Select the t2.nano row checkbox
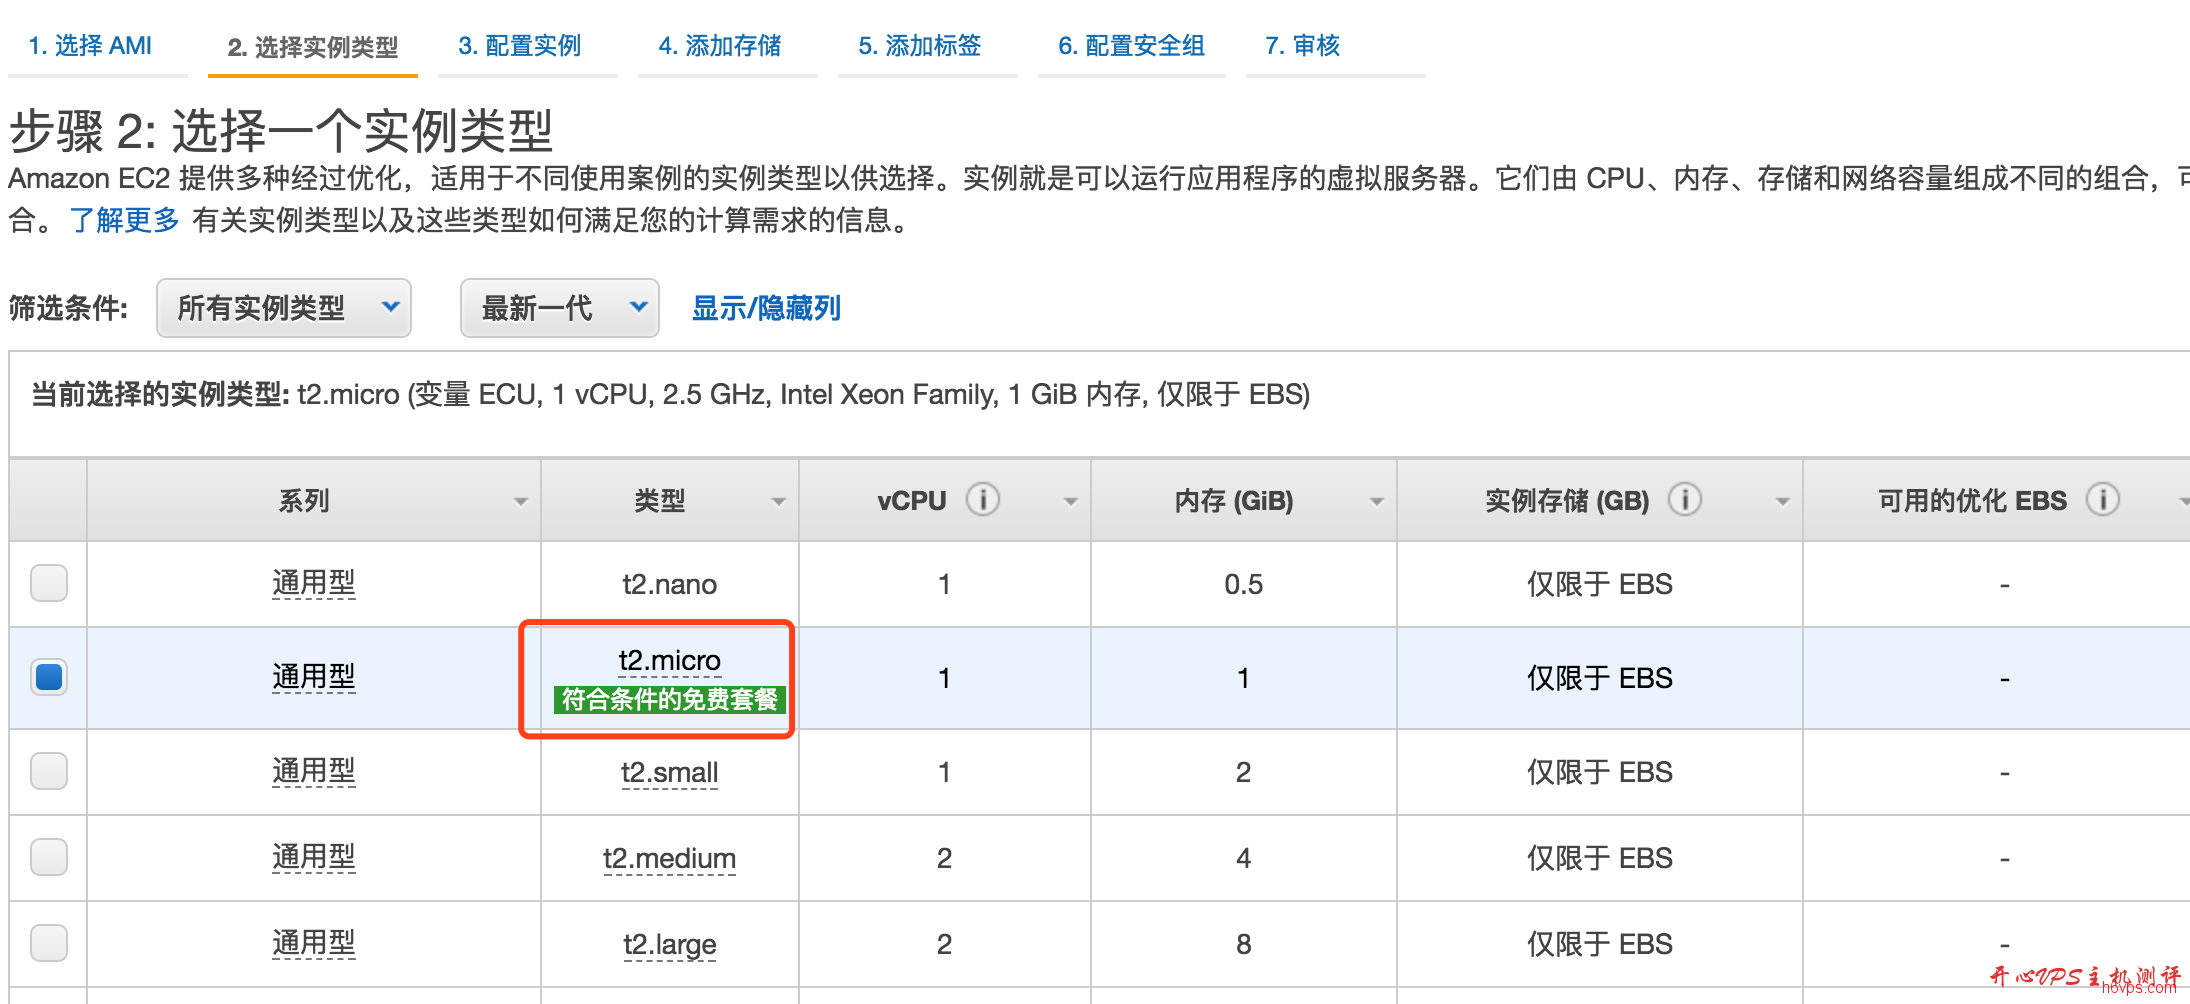 tap(48, 584)
